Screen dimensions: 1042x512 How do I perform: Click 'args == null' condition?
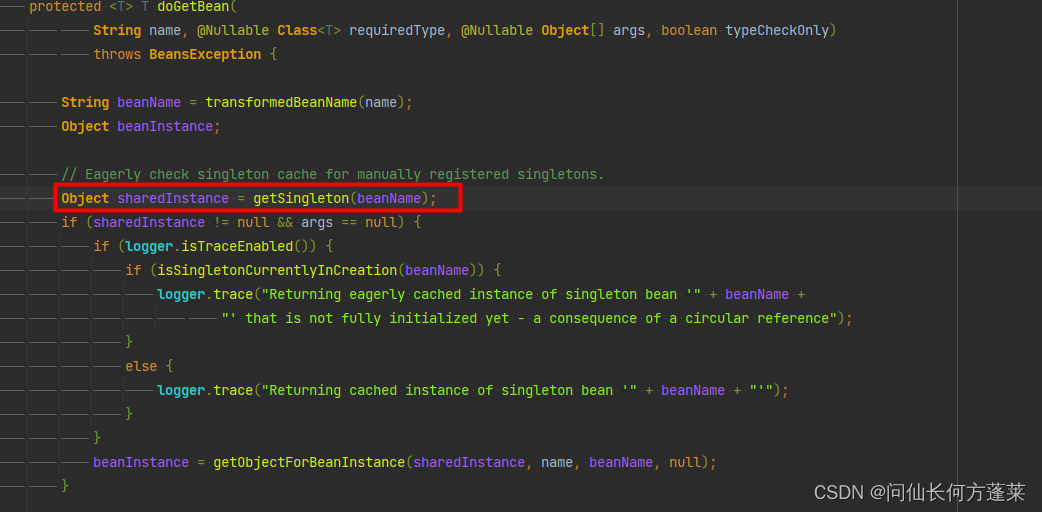(349, 222)
